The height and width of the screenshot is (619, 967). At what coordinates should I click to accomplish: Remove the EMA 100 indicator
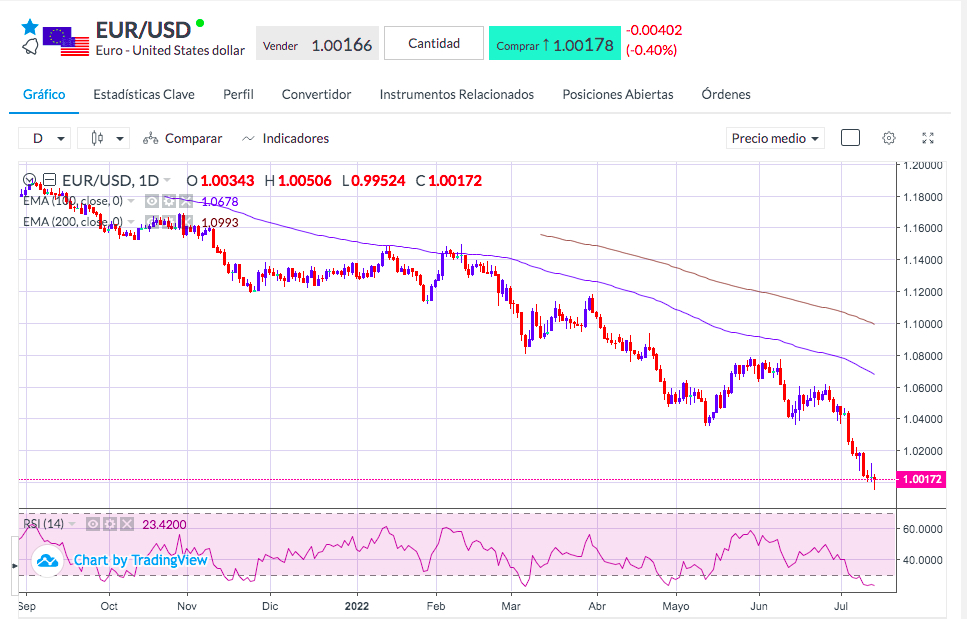[x=186, y=201]
